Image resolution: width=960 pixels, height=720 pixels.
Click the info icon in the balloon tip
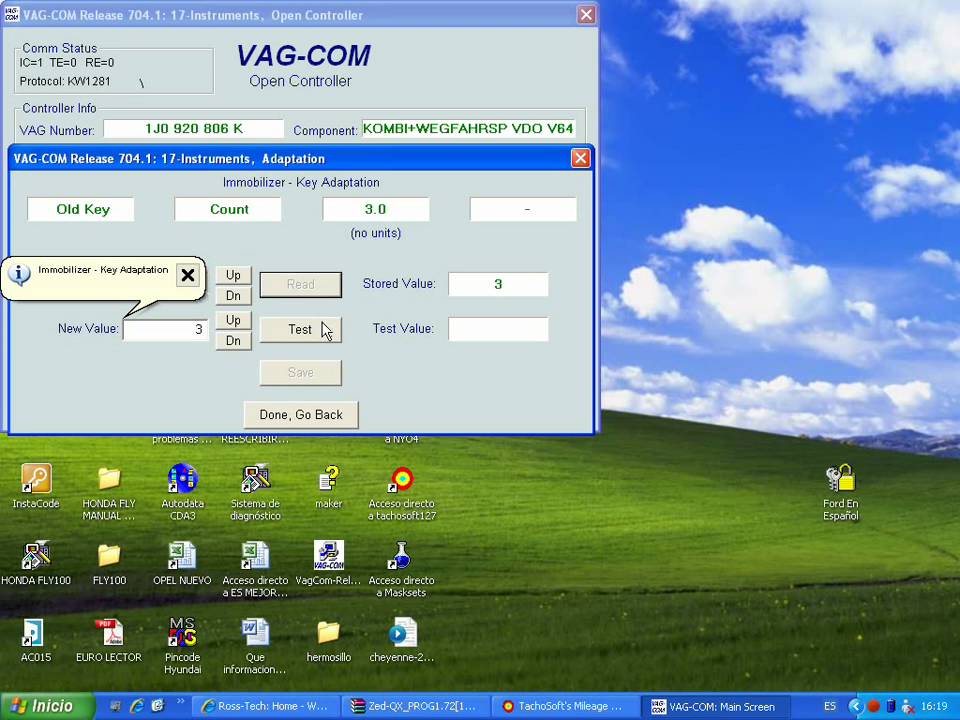click(19, 275)
